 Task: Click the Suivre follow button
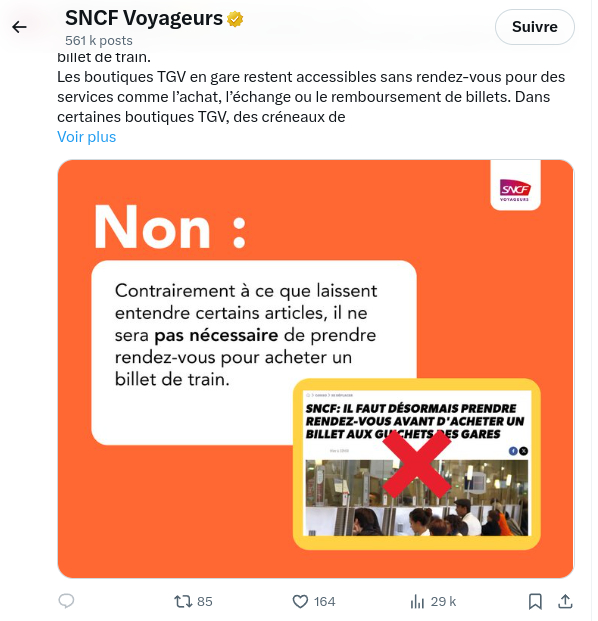tap(534, 27)
